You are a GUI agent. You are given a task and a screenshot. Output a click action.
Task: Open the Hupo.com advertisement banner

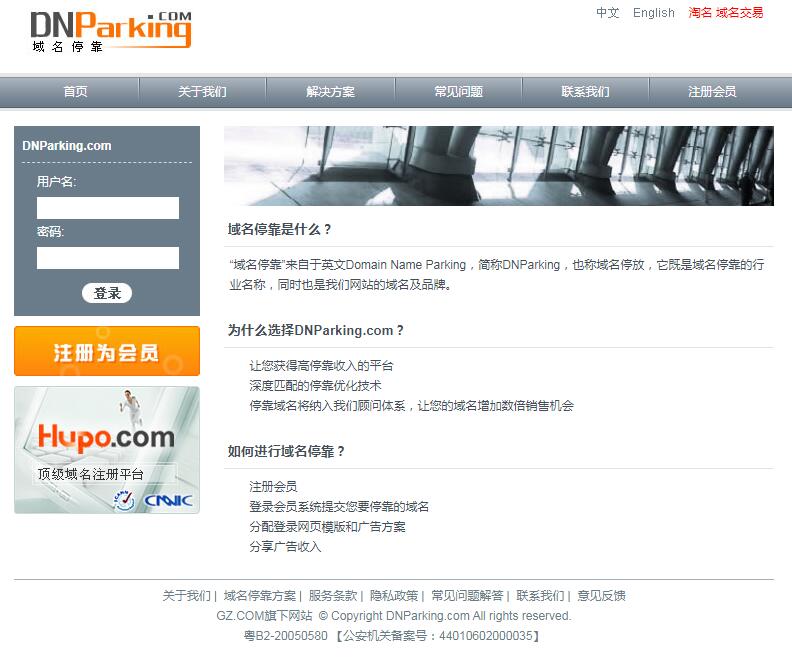pyautogui.click(x=107, y=450)
